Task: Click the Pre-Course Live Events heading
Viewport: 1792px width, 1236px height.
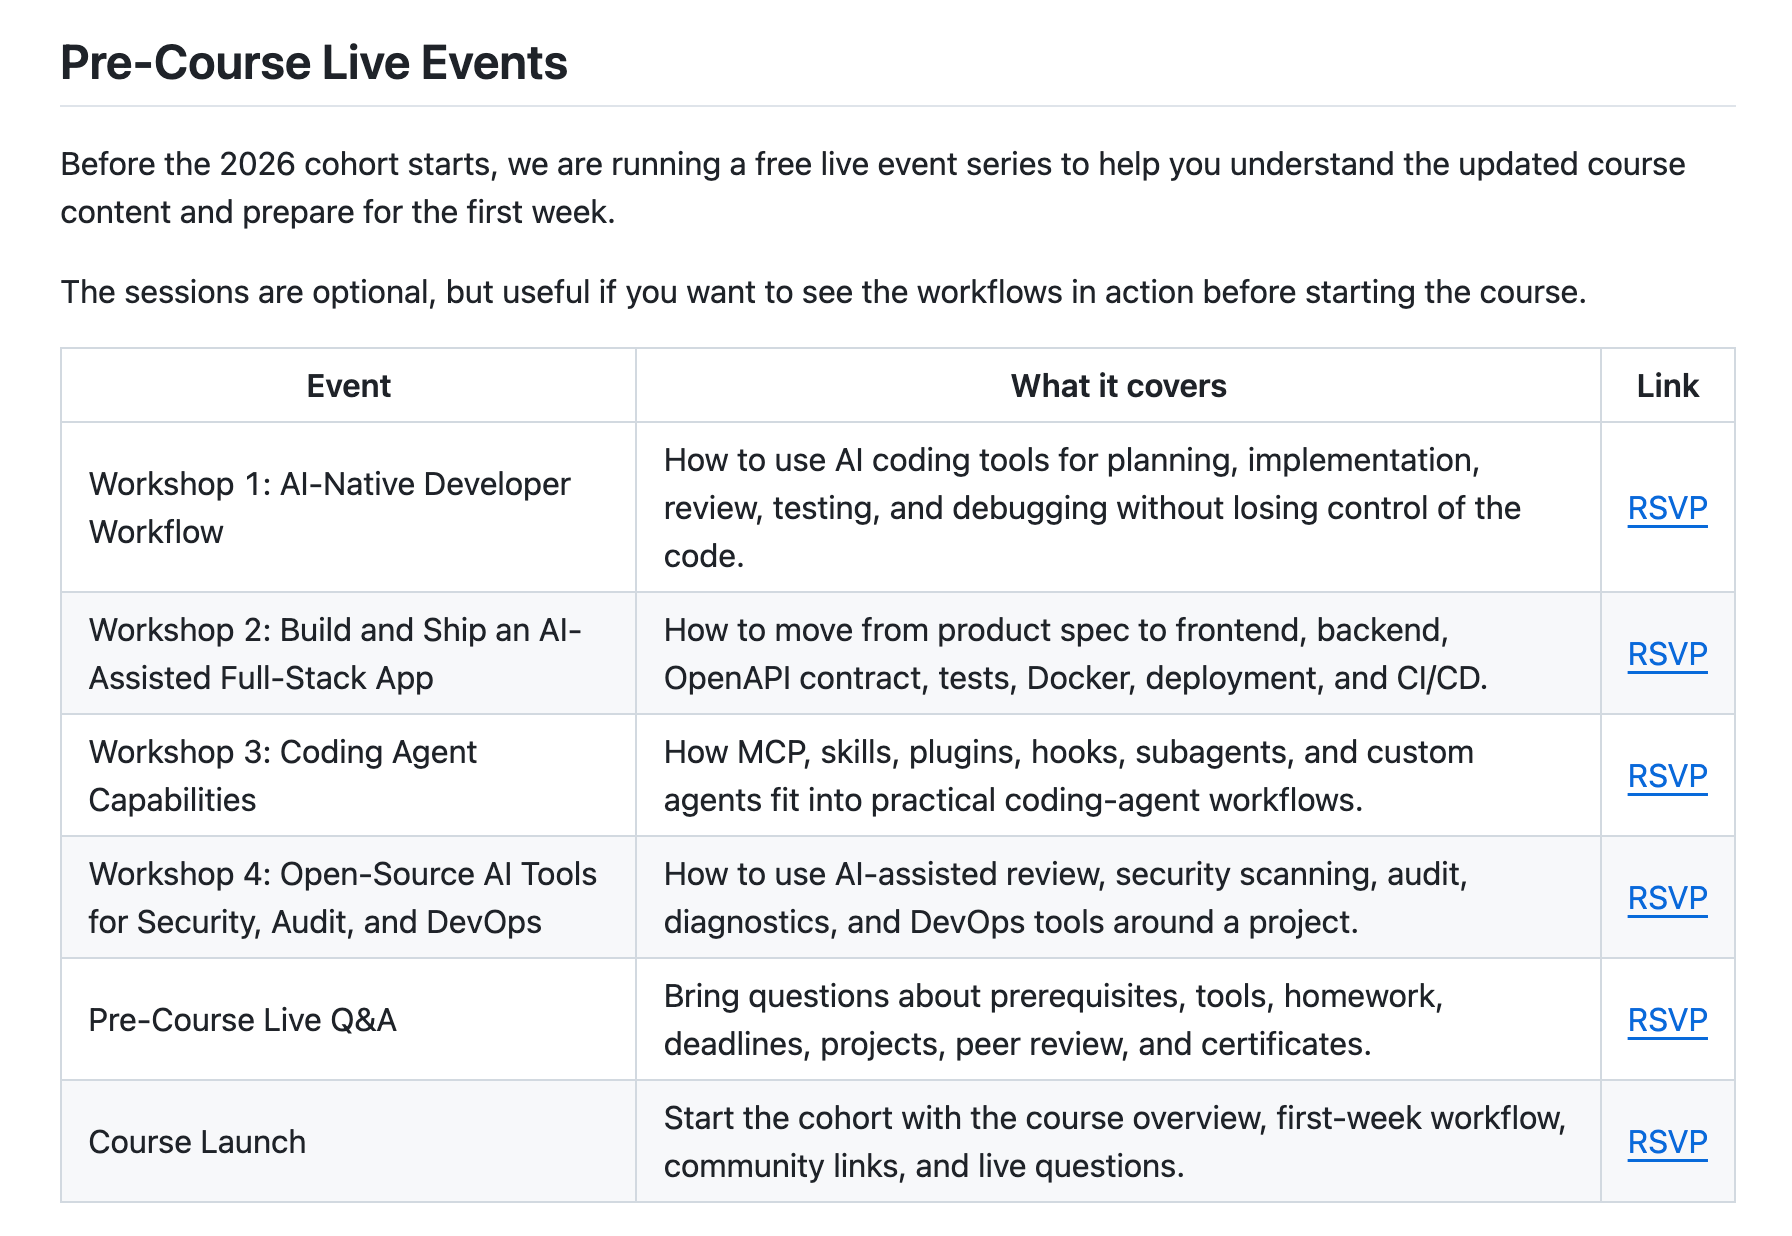Action: (314, 63)
